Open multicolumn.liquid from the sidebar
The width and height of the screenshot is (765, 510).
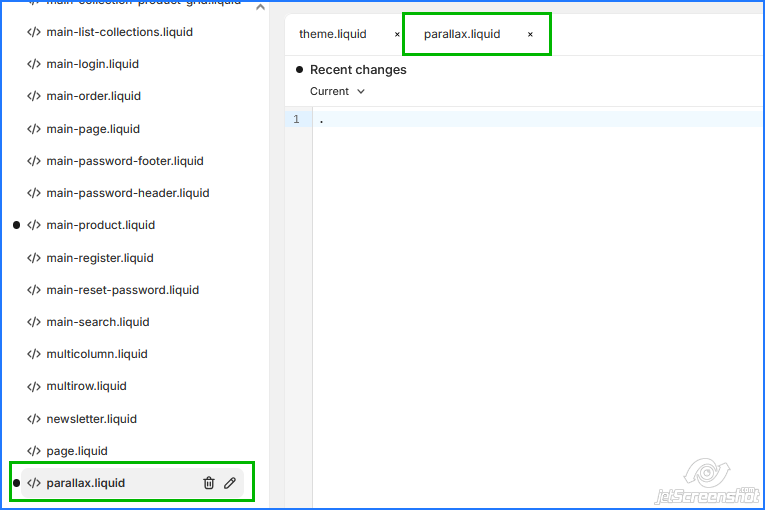96,354
